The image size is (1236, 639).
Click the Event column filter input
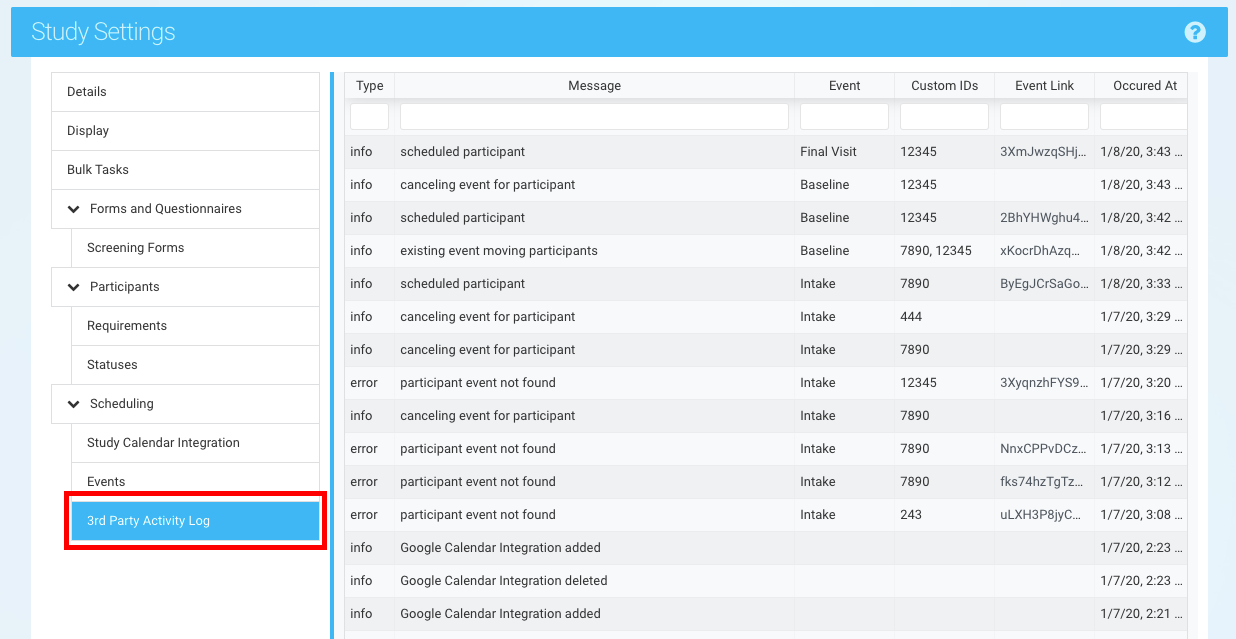click(x=844, y=117)
